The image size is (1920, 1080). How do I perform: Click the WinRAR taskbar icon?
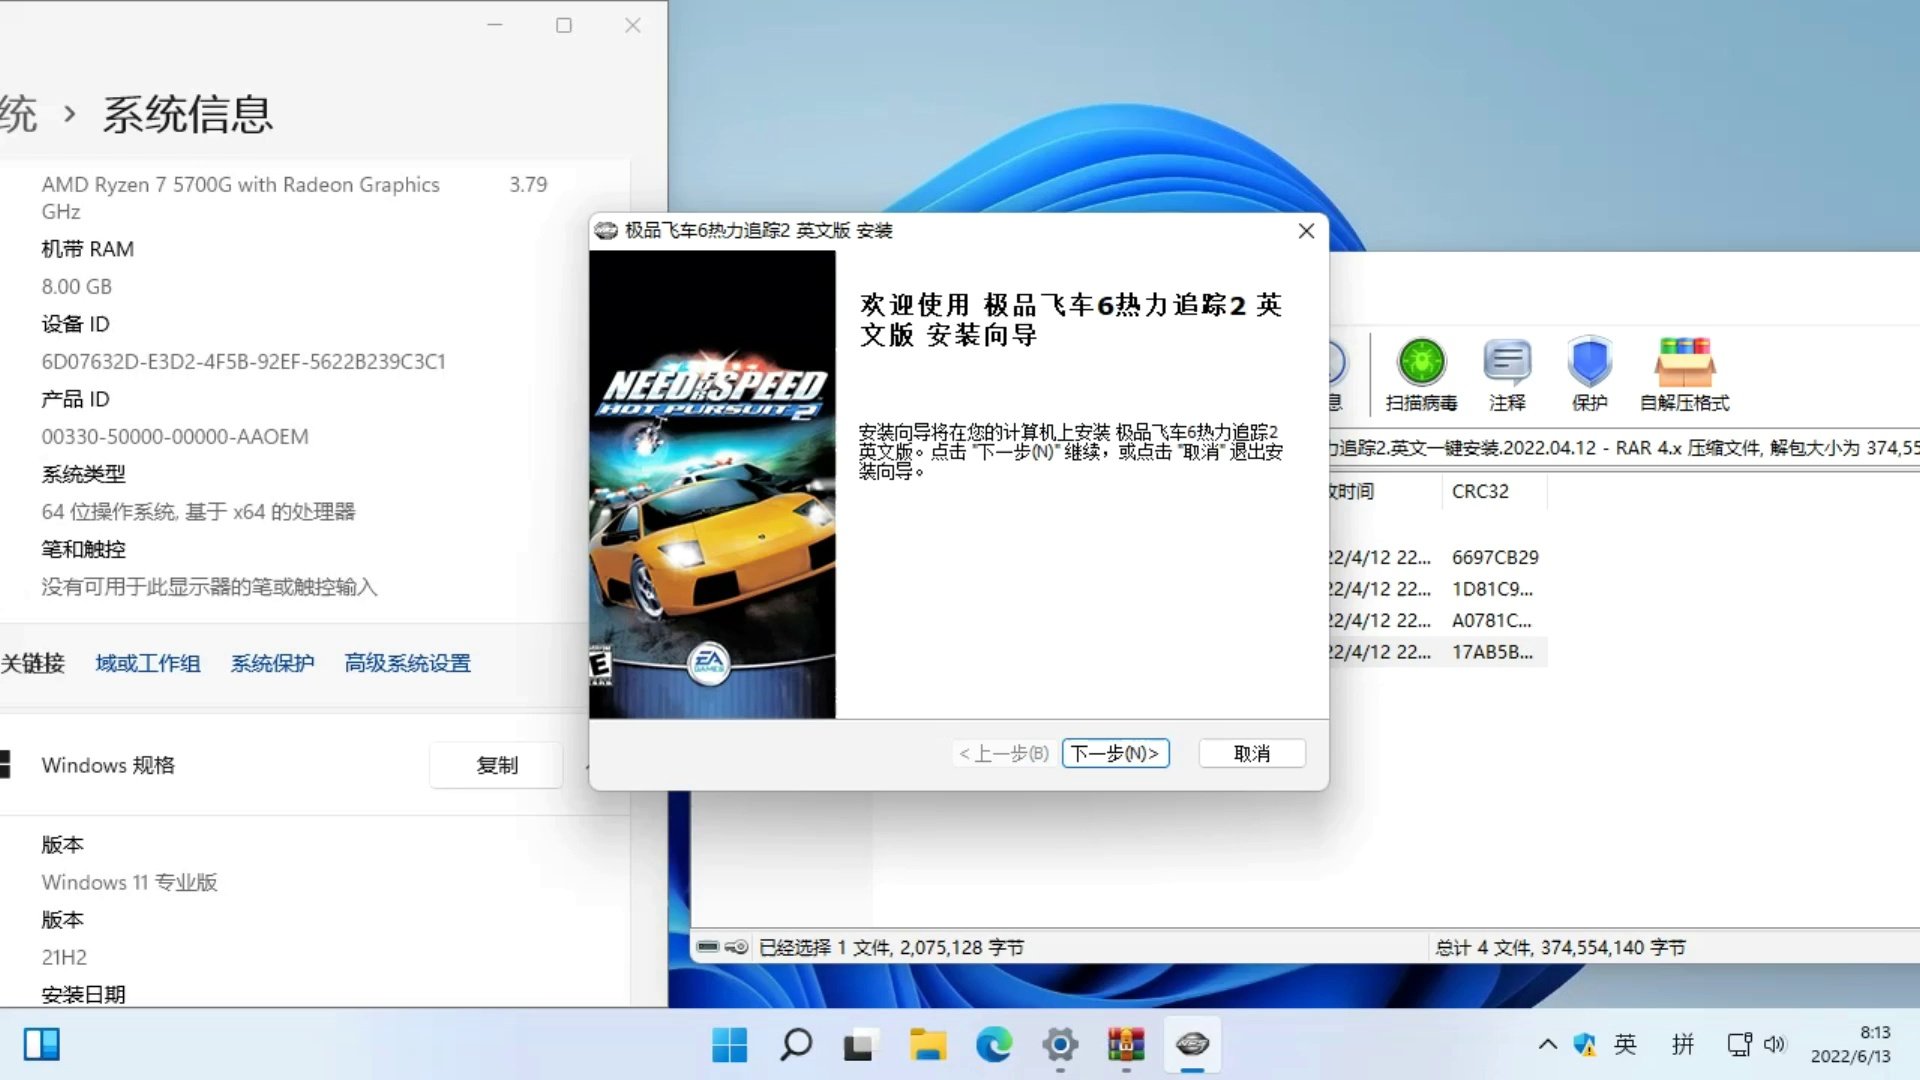coord(1127,1044)
